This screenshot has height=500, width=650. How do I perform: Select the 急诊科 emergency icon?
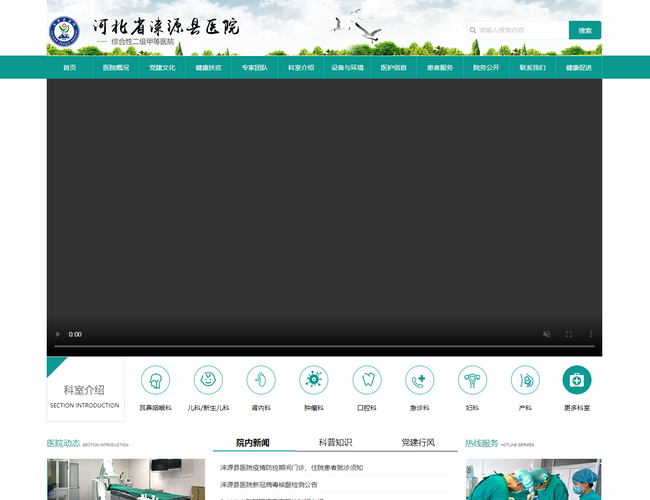420,380
